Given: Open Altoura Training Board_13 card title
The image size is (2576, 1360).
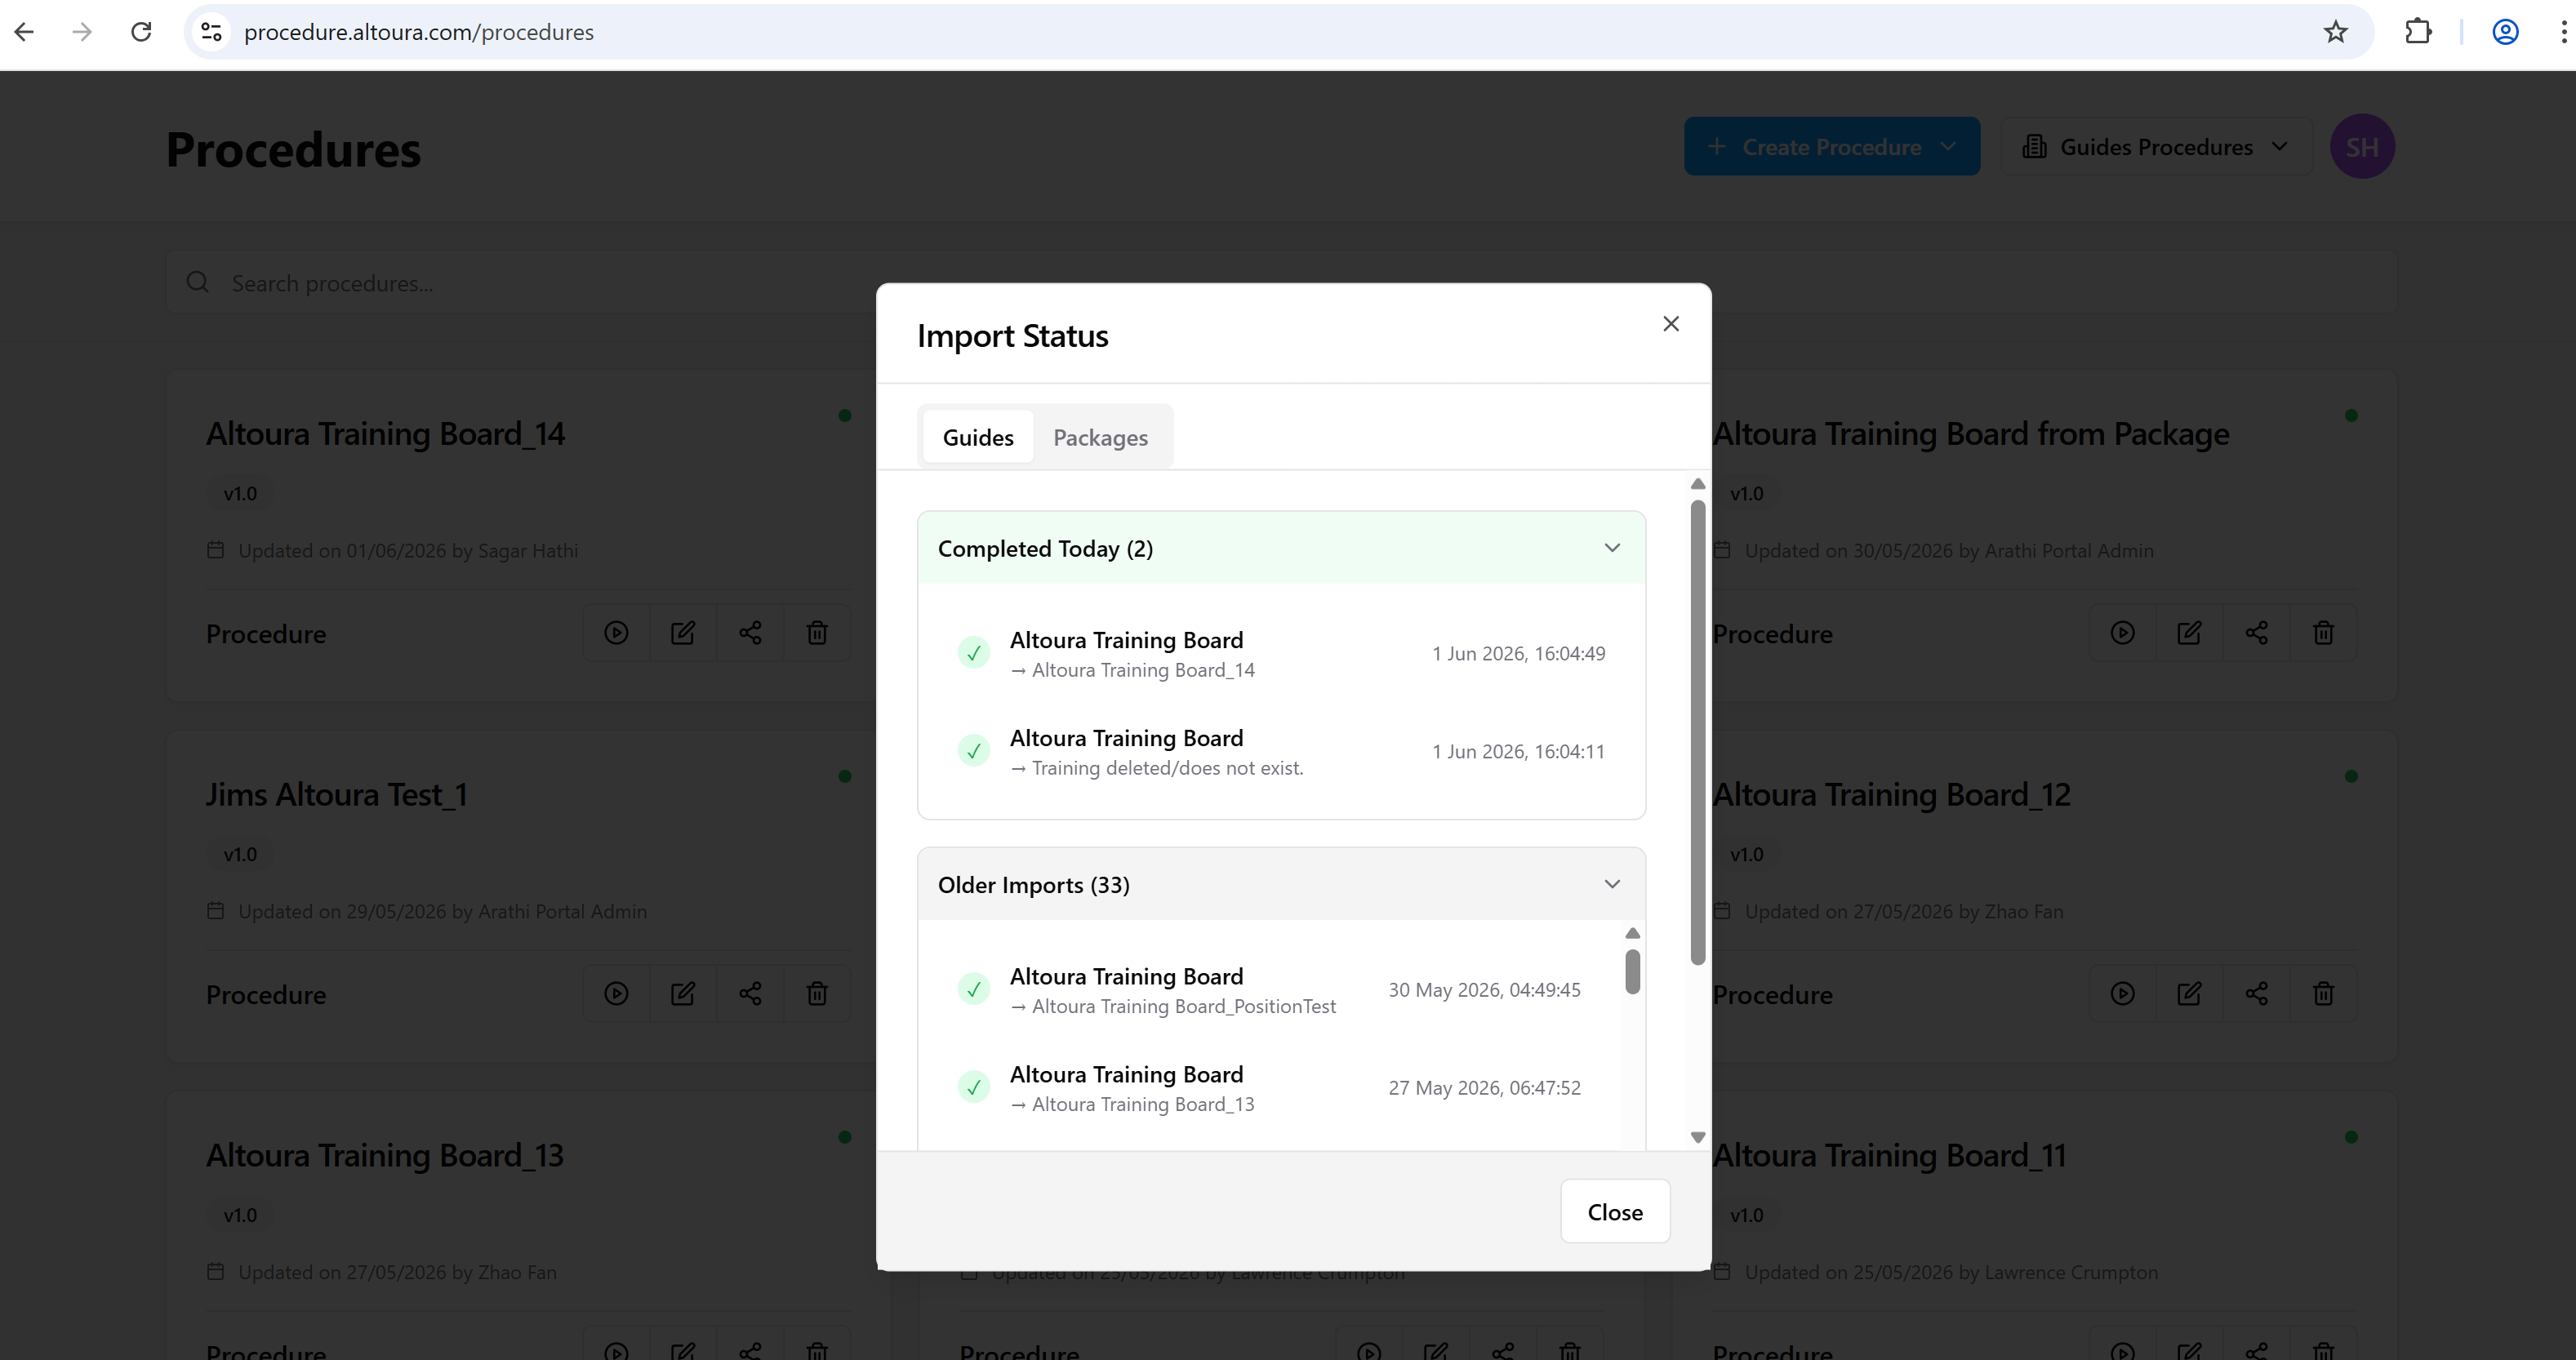Looking at the screenshot, I should (x=385, y=1156).
